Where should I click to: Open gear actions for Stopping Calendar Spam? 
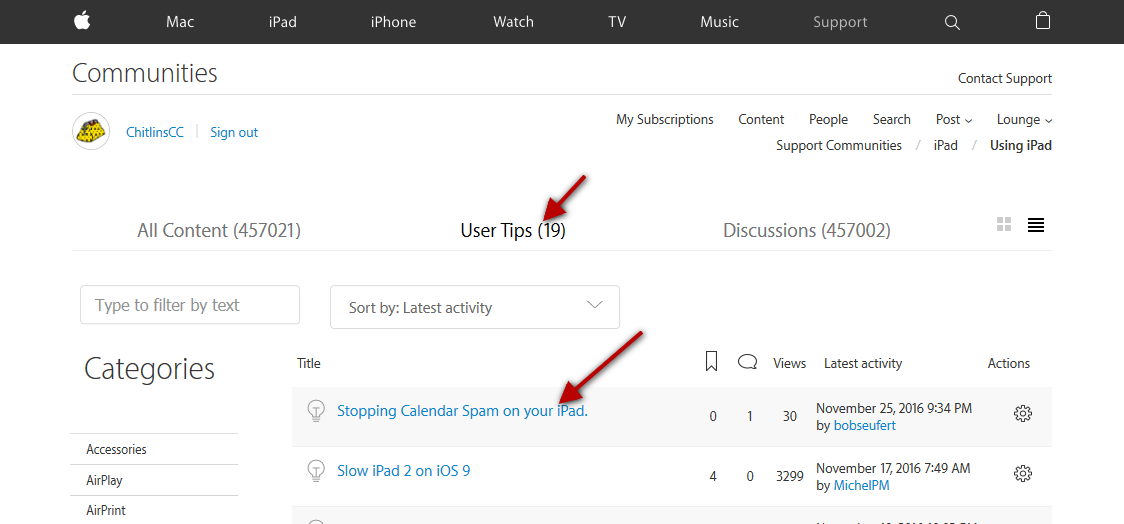click(x=1023, y=414)
